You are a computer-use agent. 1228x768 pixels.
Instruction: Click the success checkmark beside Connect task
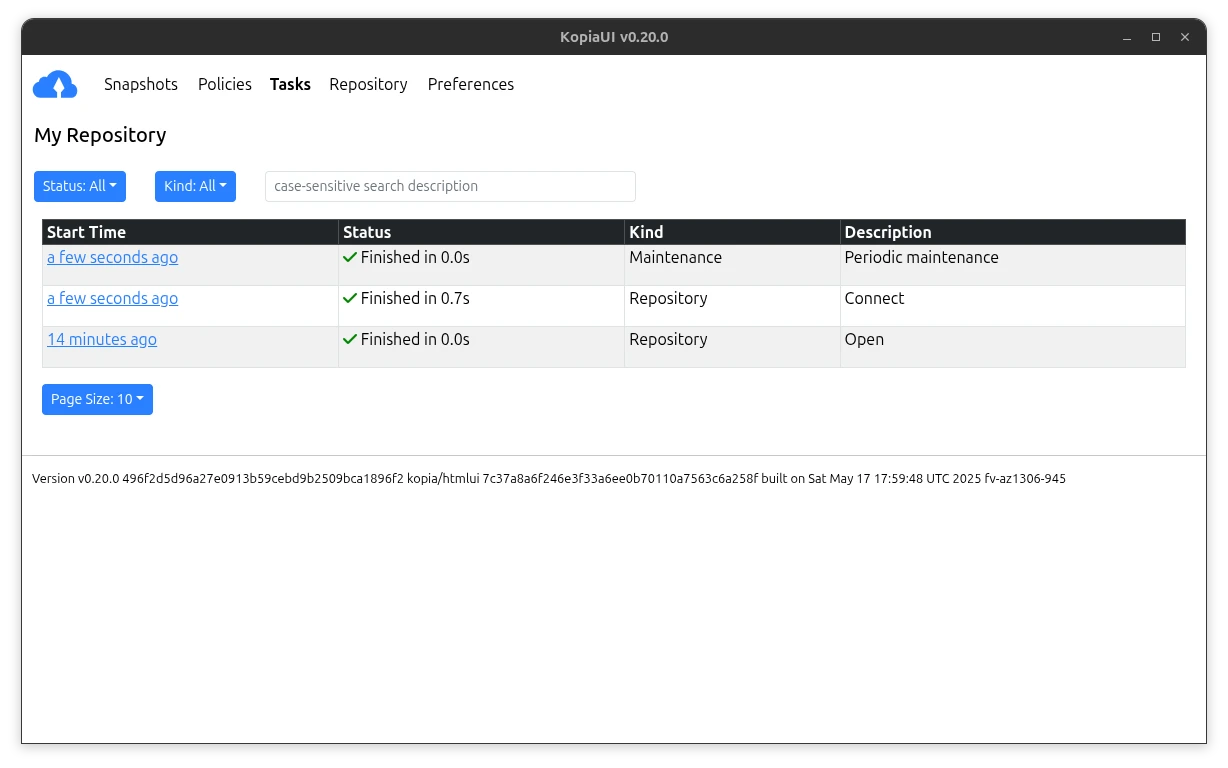pos(350,298)
